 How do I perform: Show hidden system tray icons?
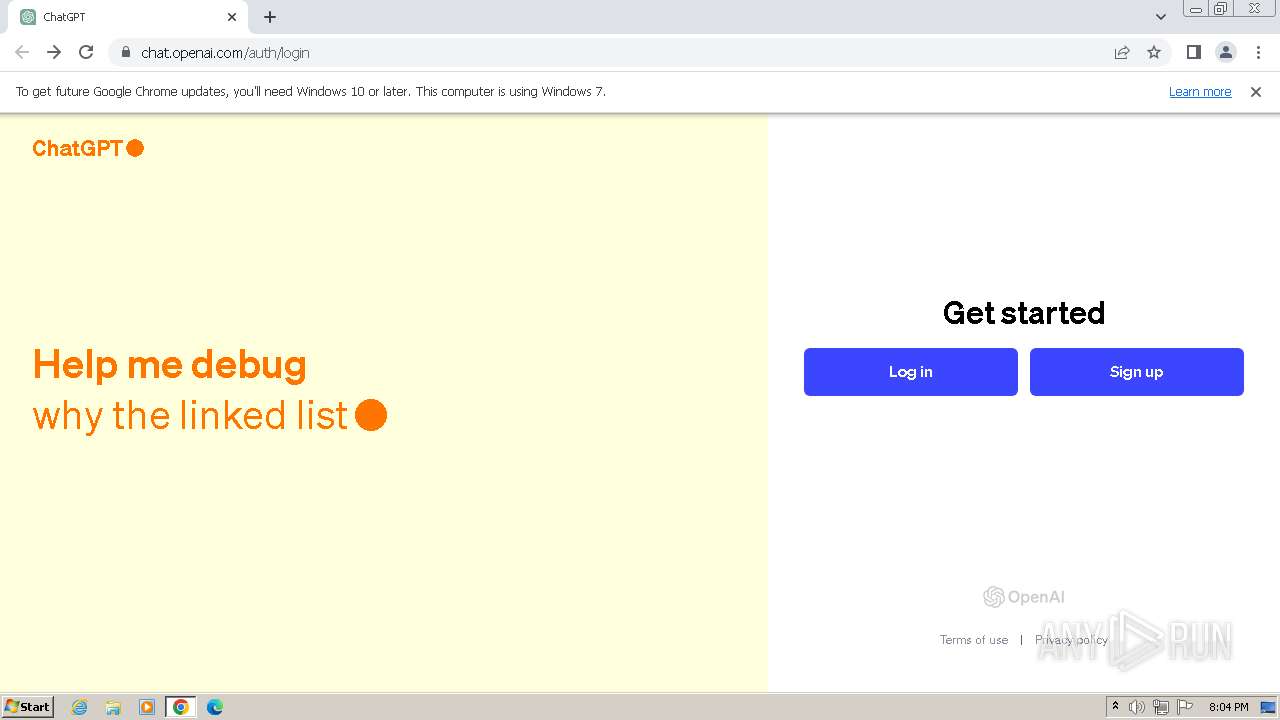tap(1116, 707)
